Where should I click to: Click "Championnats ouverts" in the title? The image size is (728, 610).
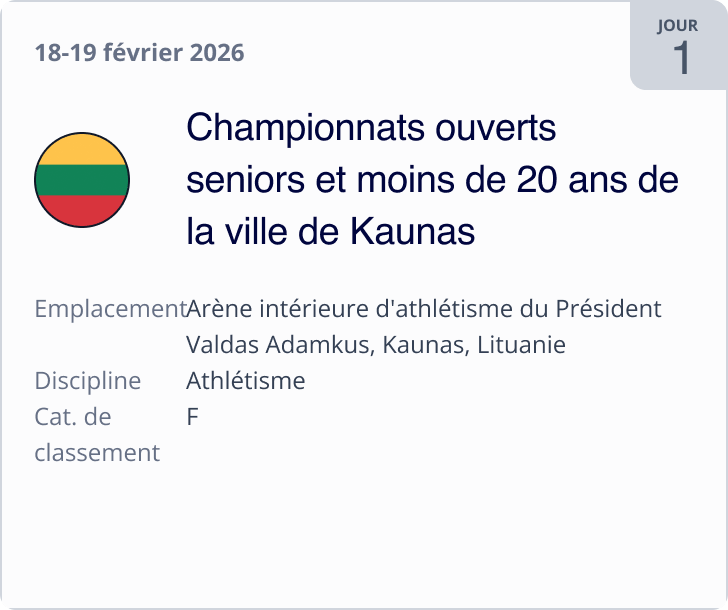tap(371, 129)
